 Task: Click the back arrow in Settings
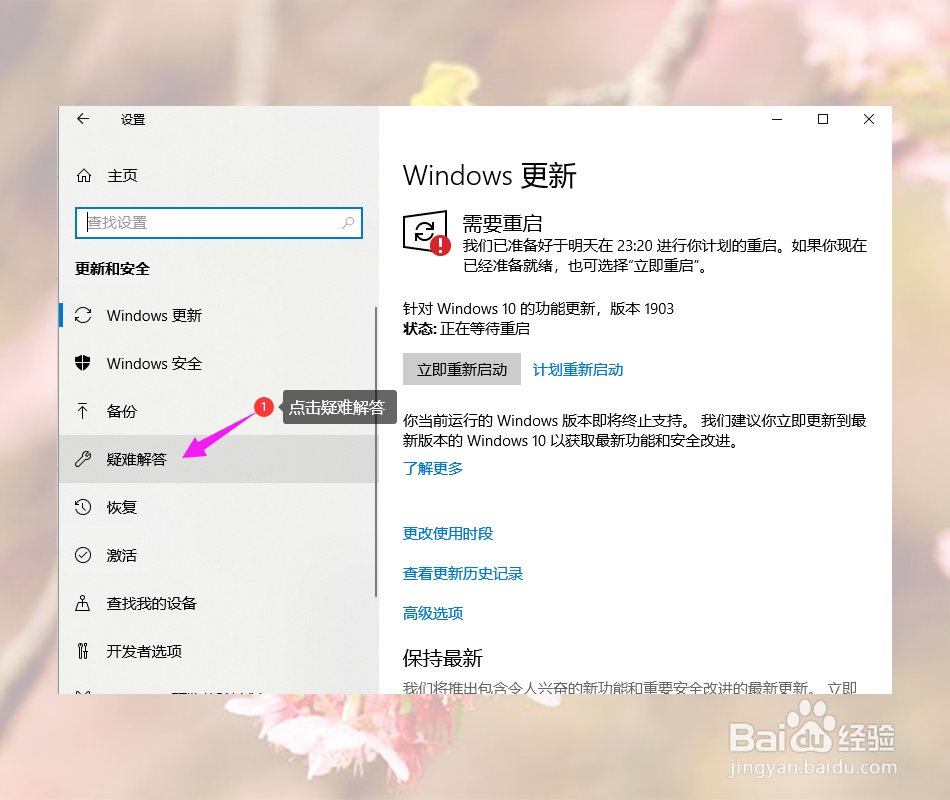(x=83, y=119)
